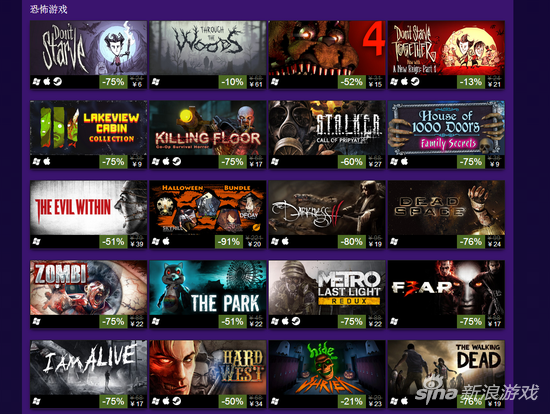
Task: Click Mac icon under Halloween Bundle
Action: point(166,241)
